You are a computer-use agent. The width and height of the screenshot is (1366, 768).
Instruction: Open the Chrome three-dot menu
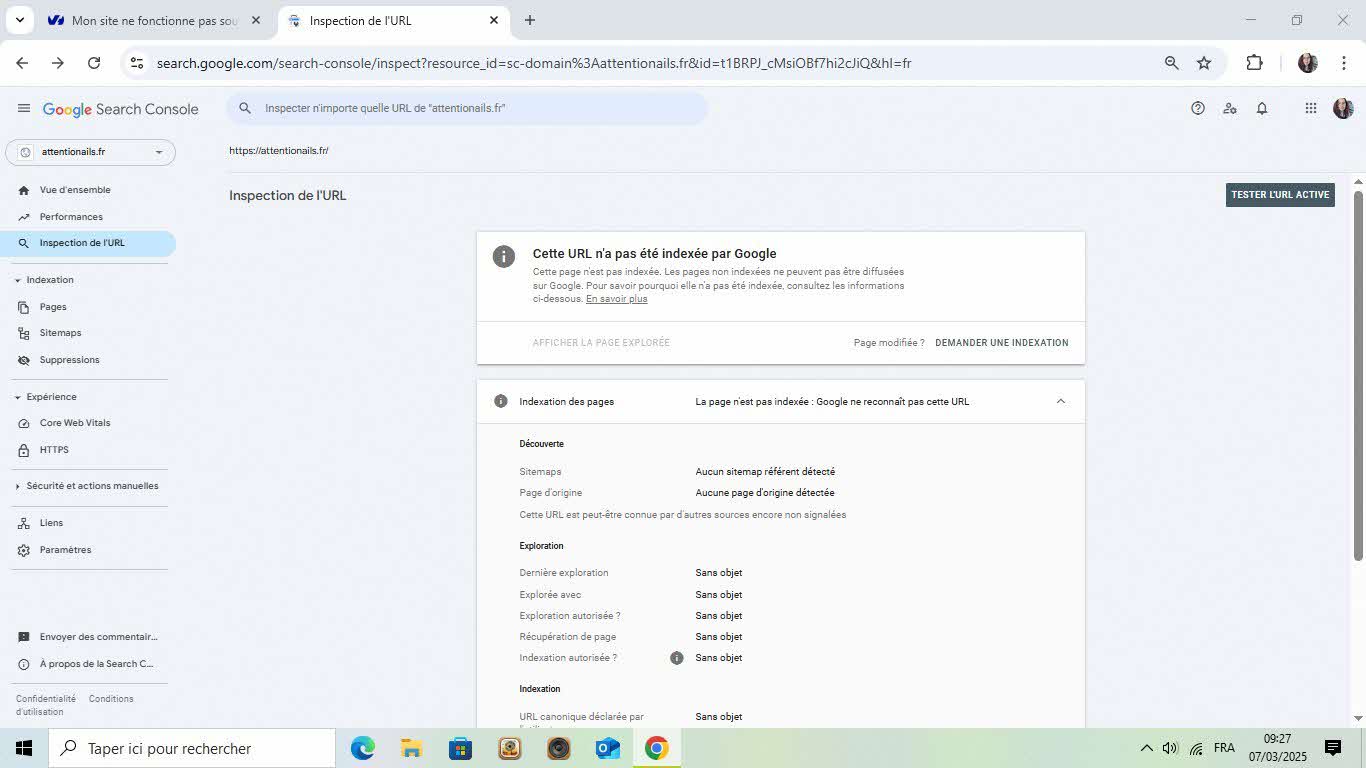(1344, 63)
